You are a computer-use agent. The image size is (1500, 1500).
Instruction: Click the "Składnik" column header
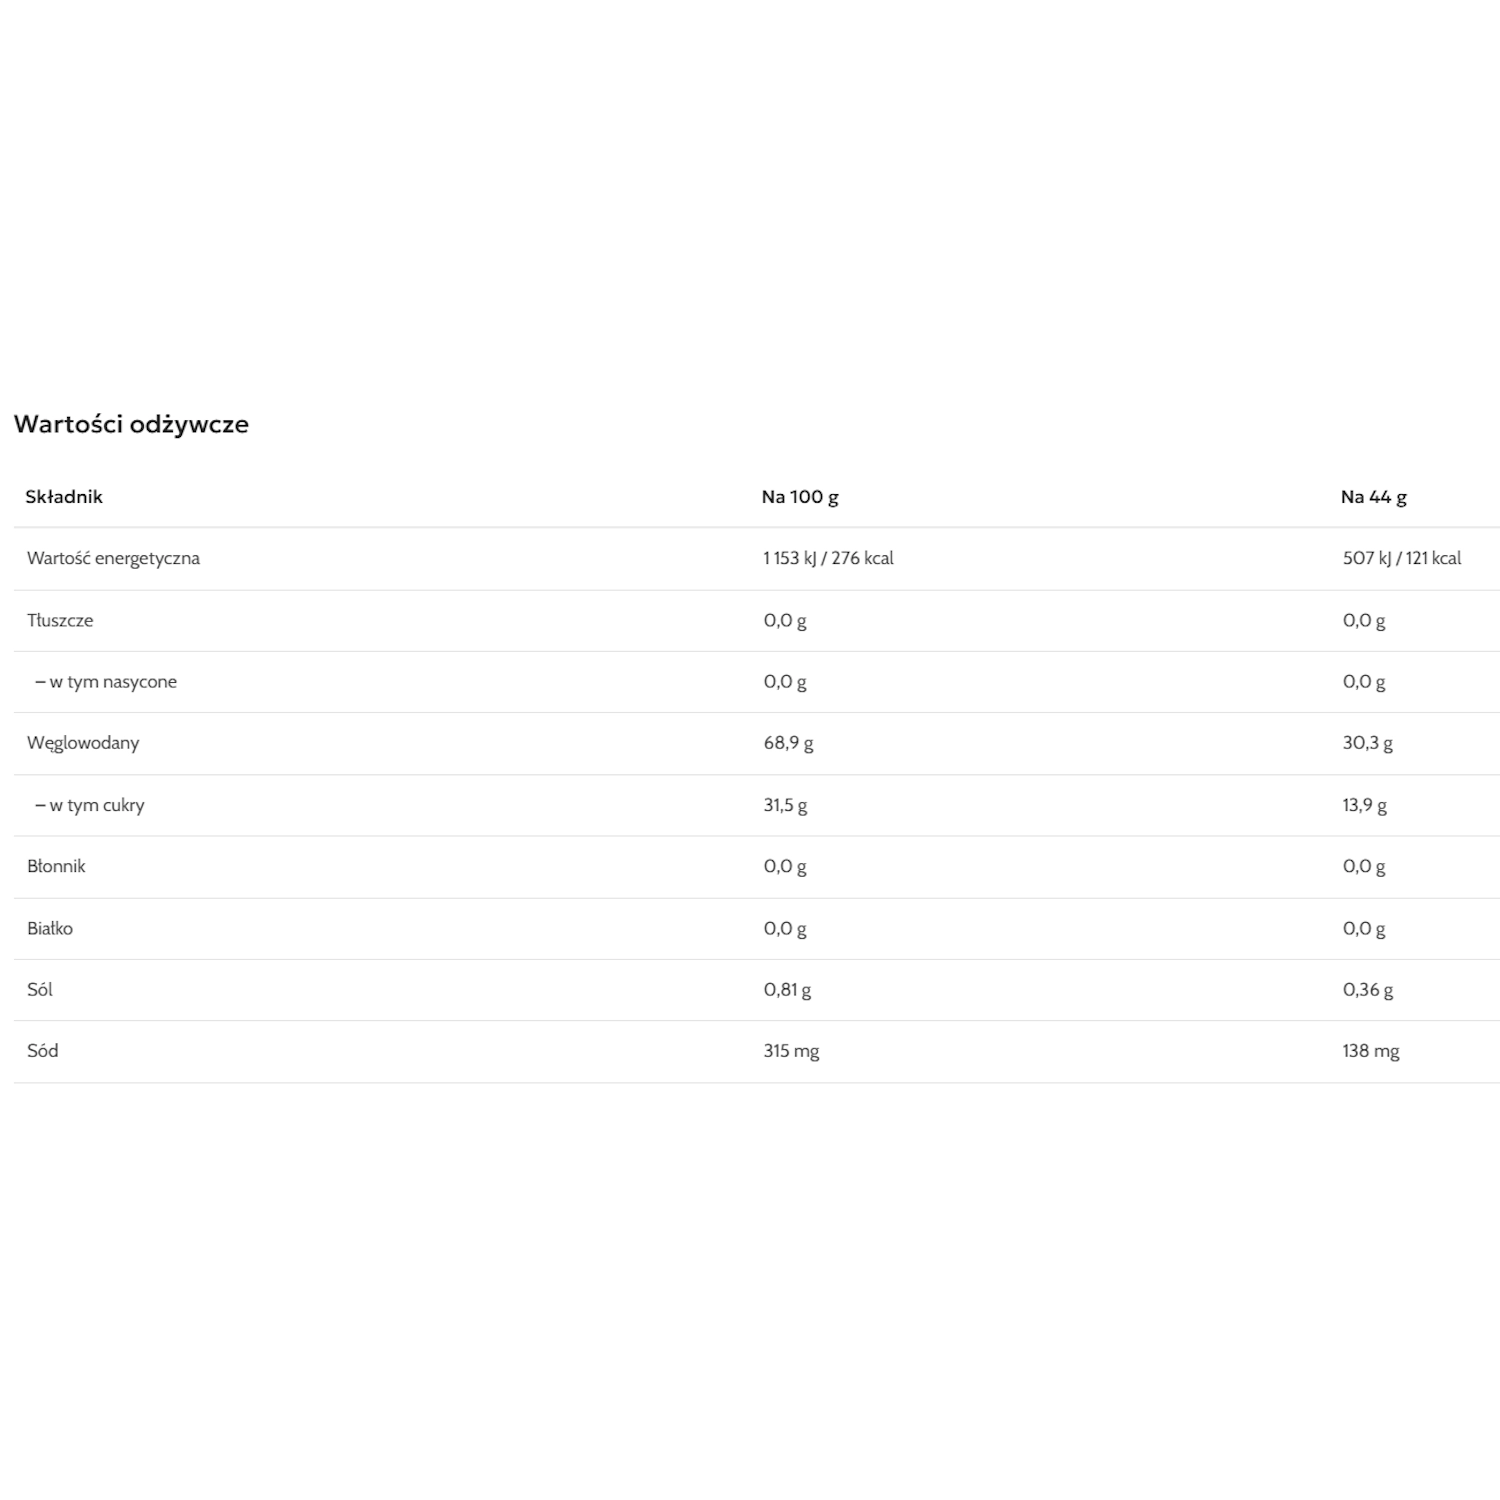(64, 497)
